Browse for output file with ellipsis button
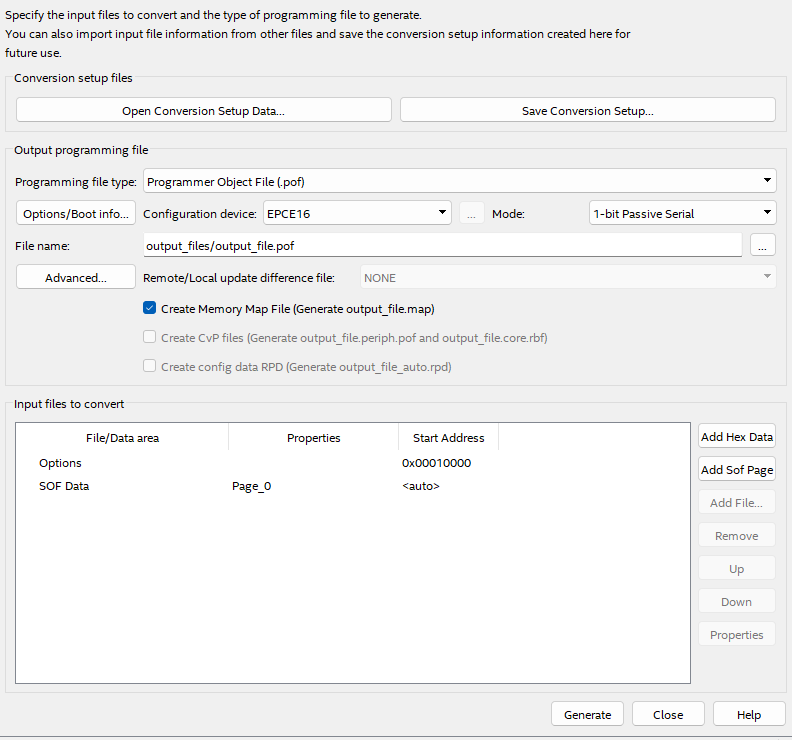Image resolution: width=792 pixels, height=740 pixels. pos(762,245)
